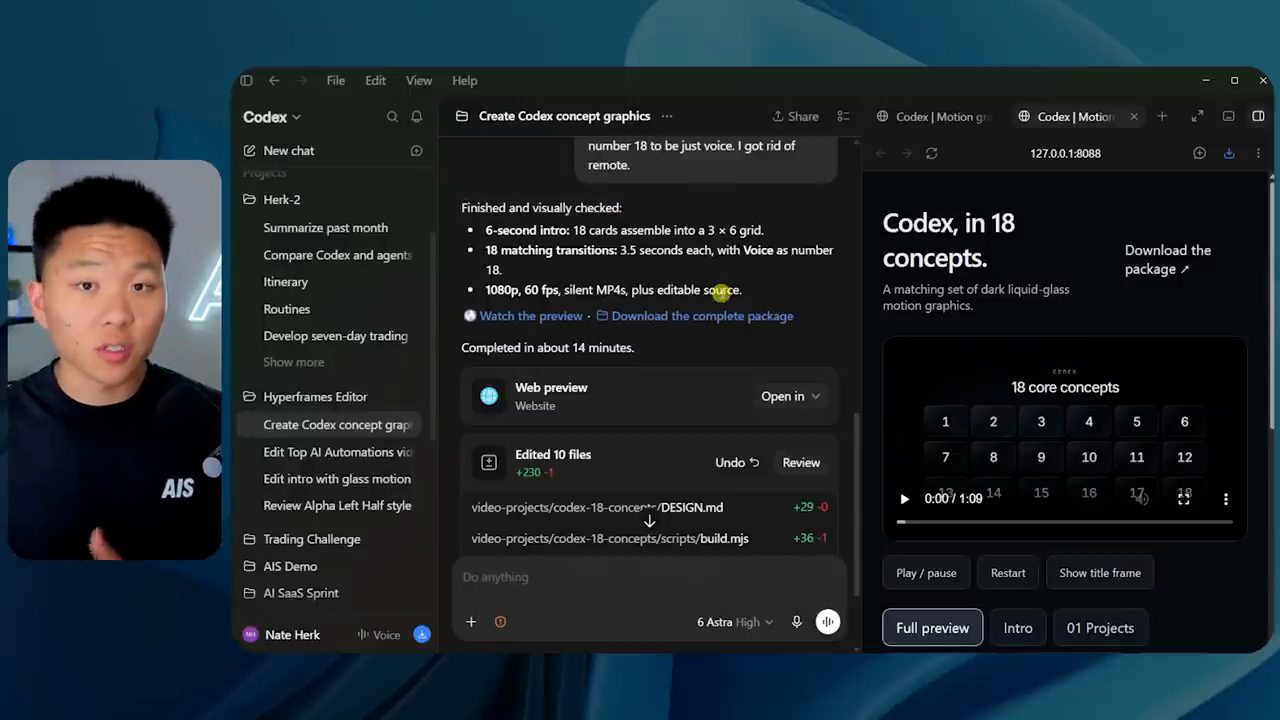
Task: Focus the 'Do anything' message input
Action: 650,577
